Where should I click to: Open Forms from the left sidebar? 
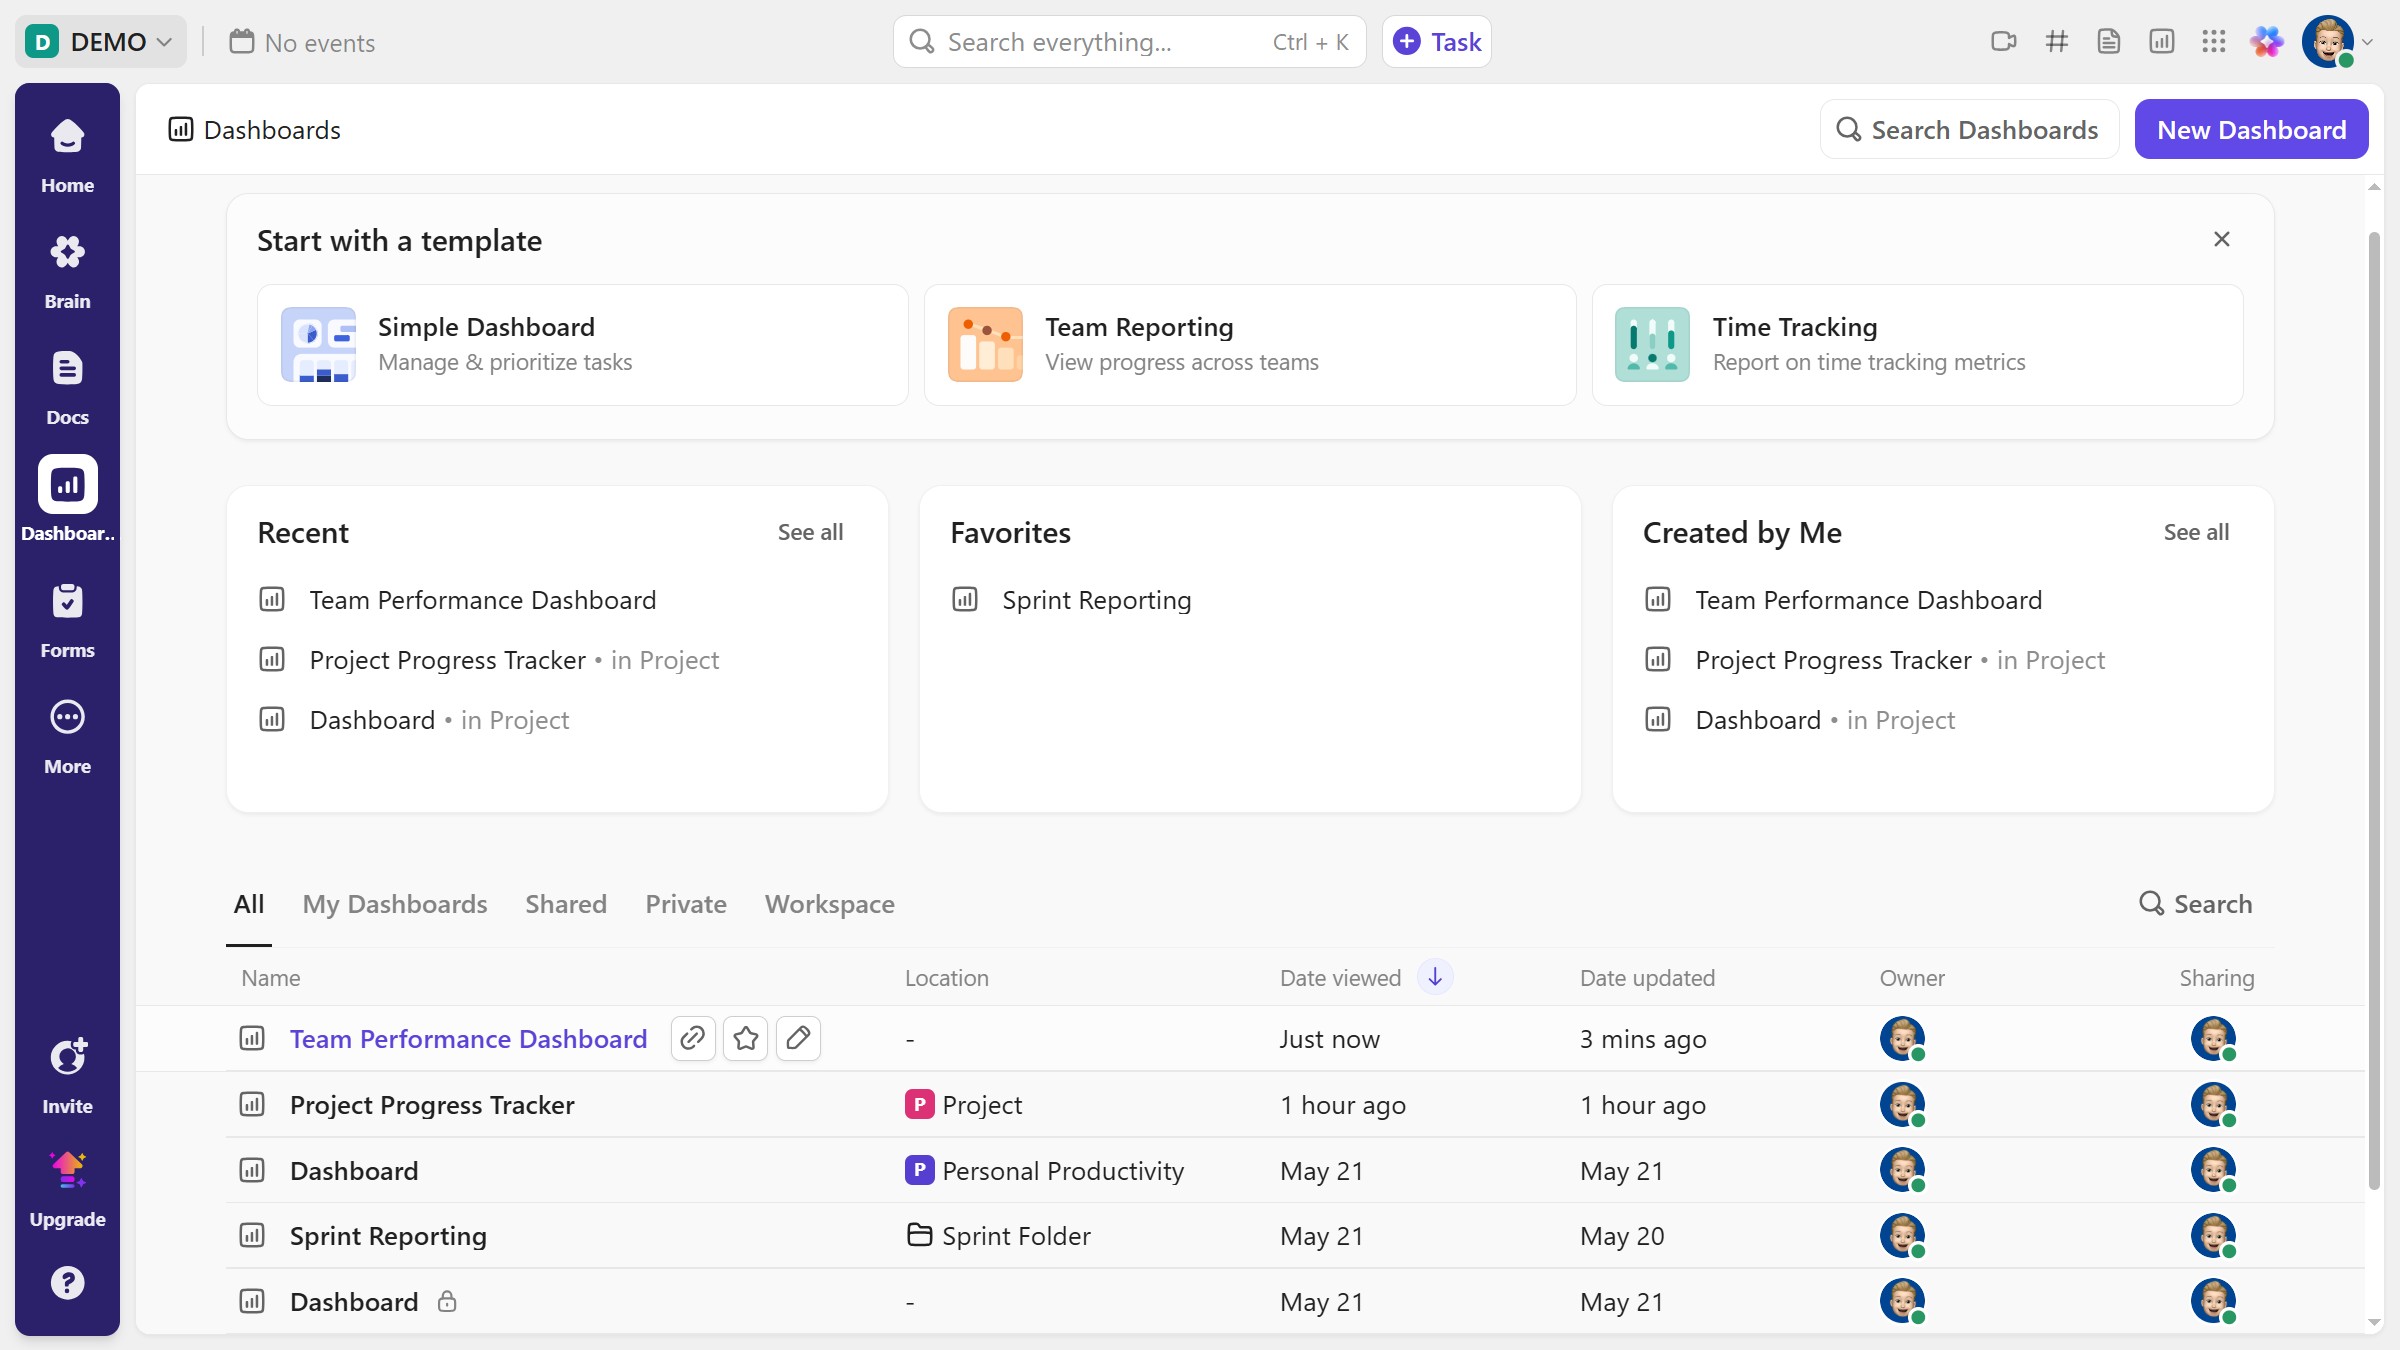pyautogui.click(x=67, y=616)
